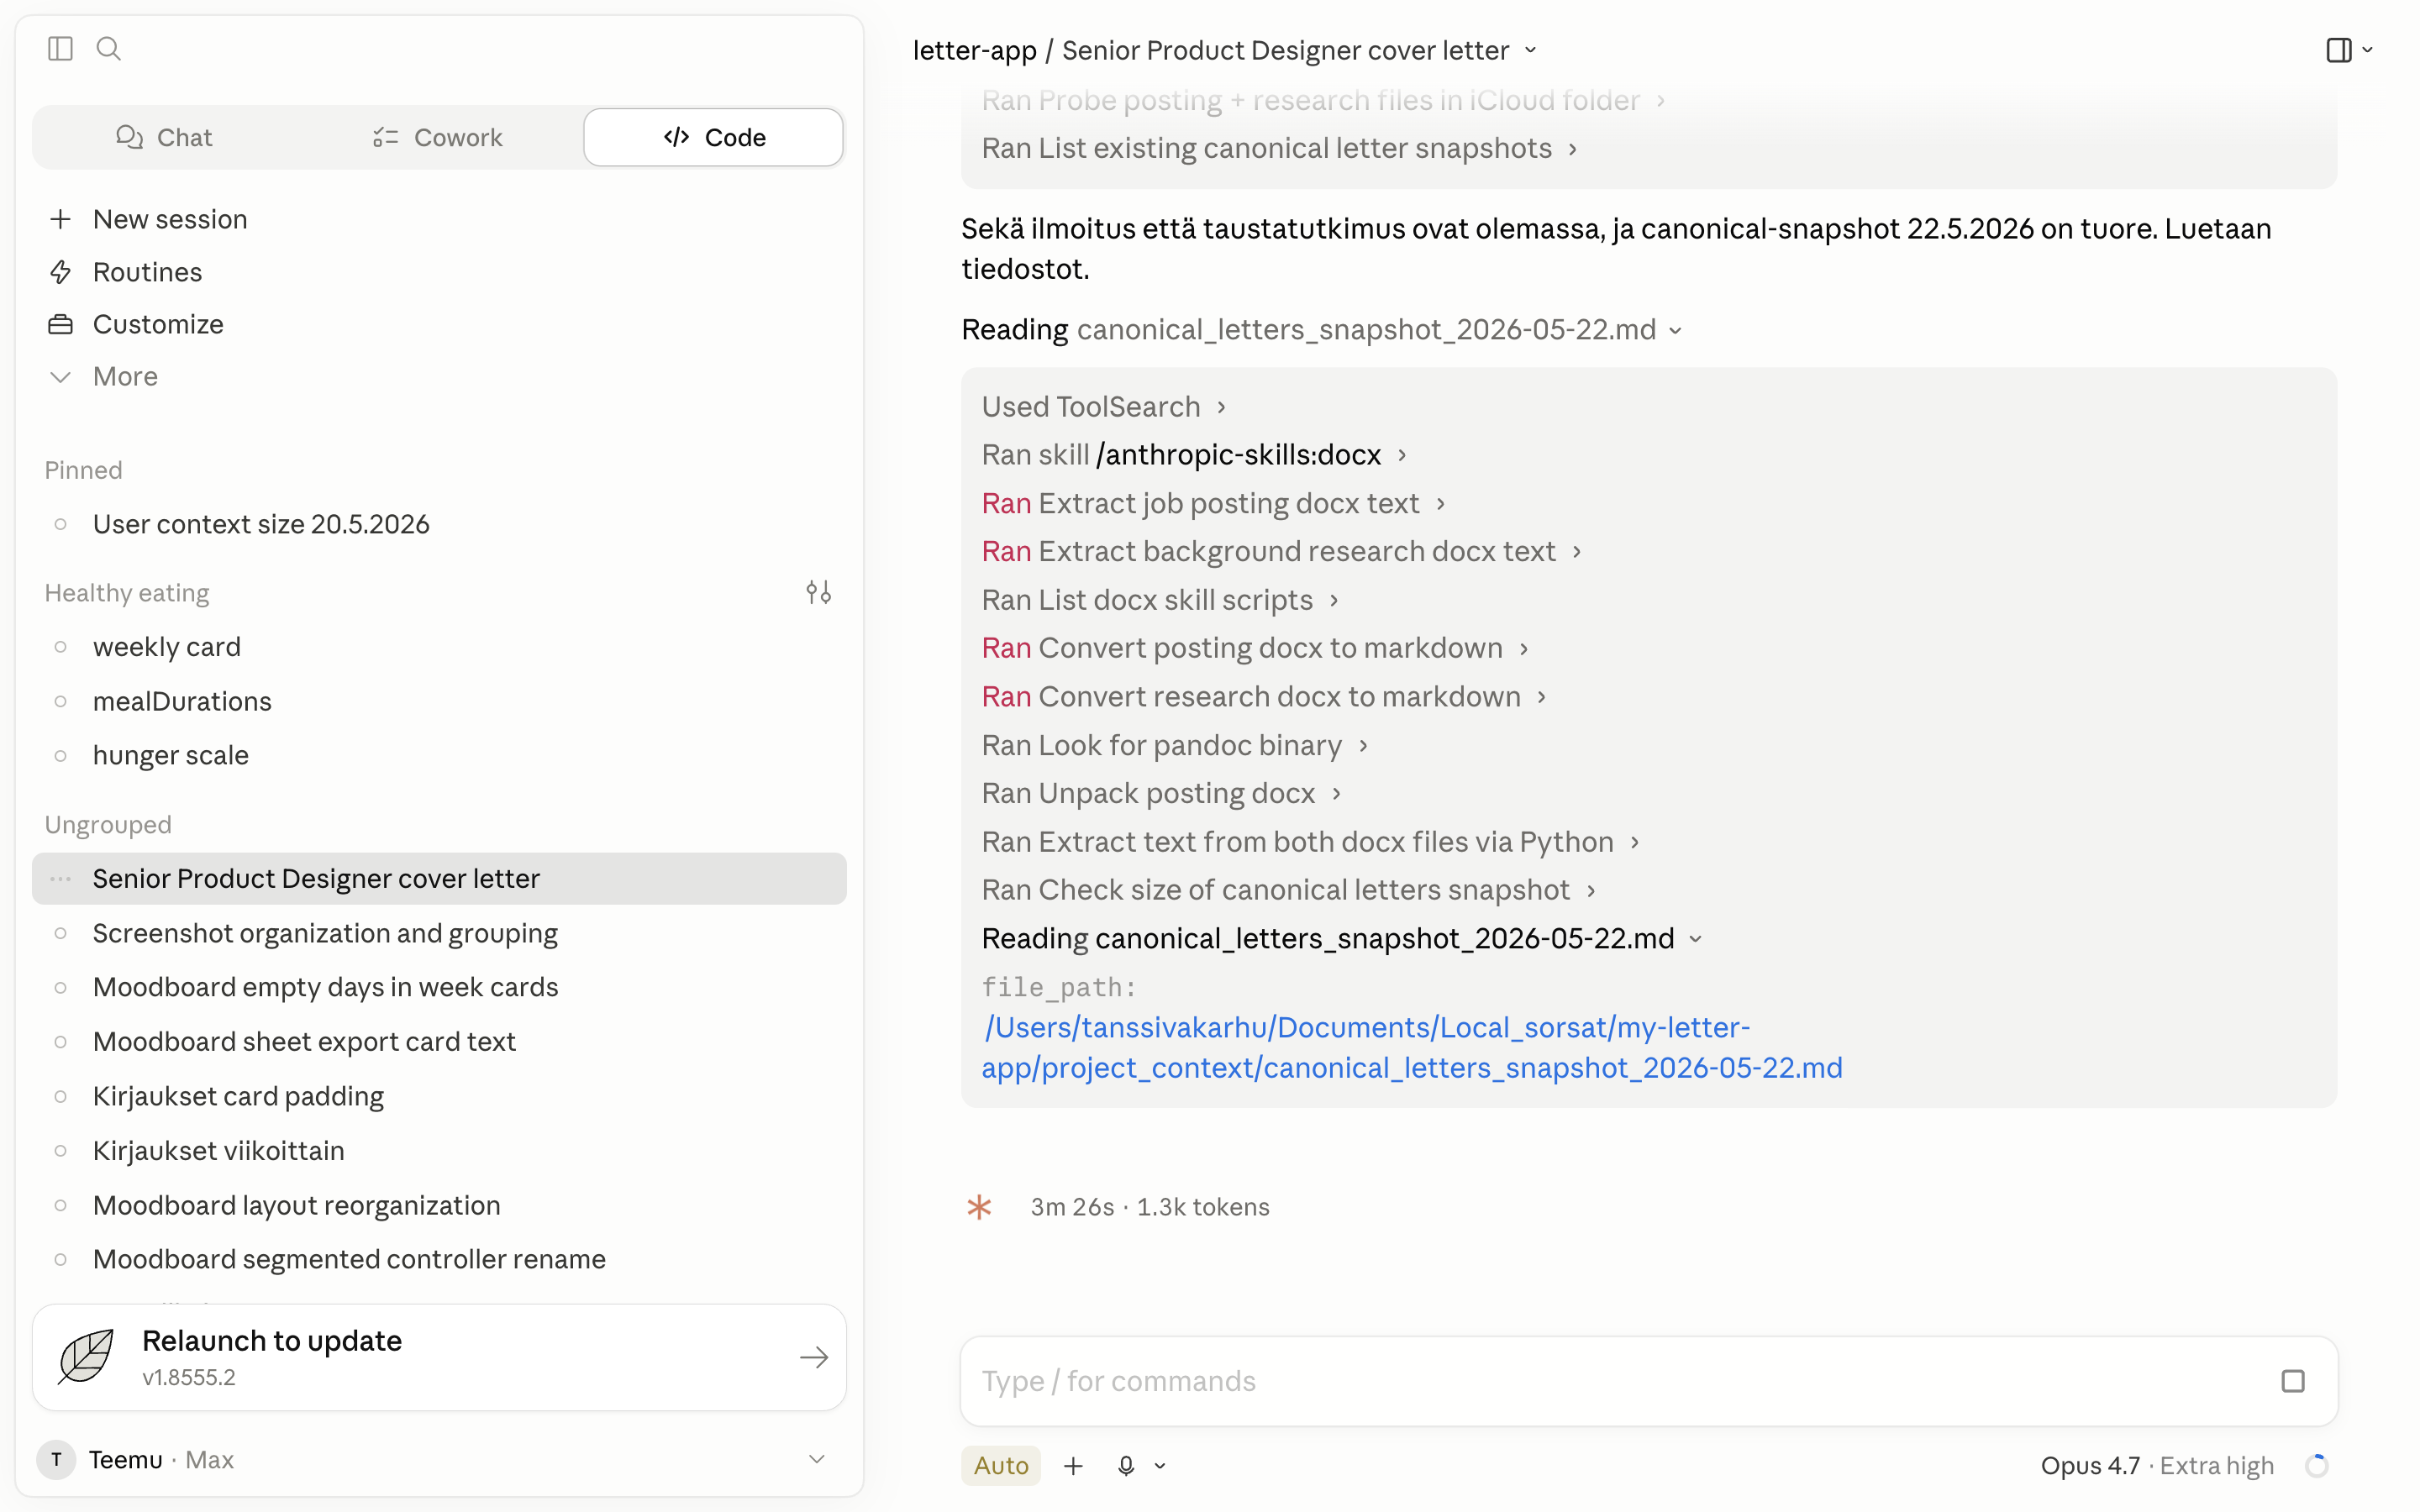Toggle the sidebar panel icon

pos(60,49)
